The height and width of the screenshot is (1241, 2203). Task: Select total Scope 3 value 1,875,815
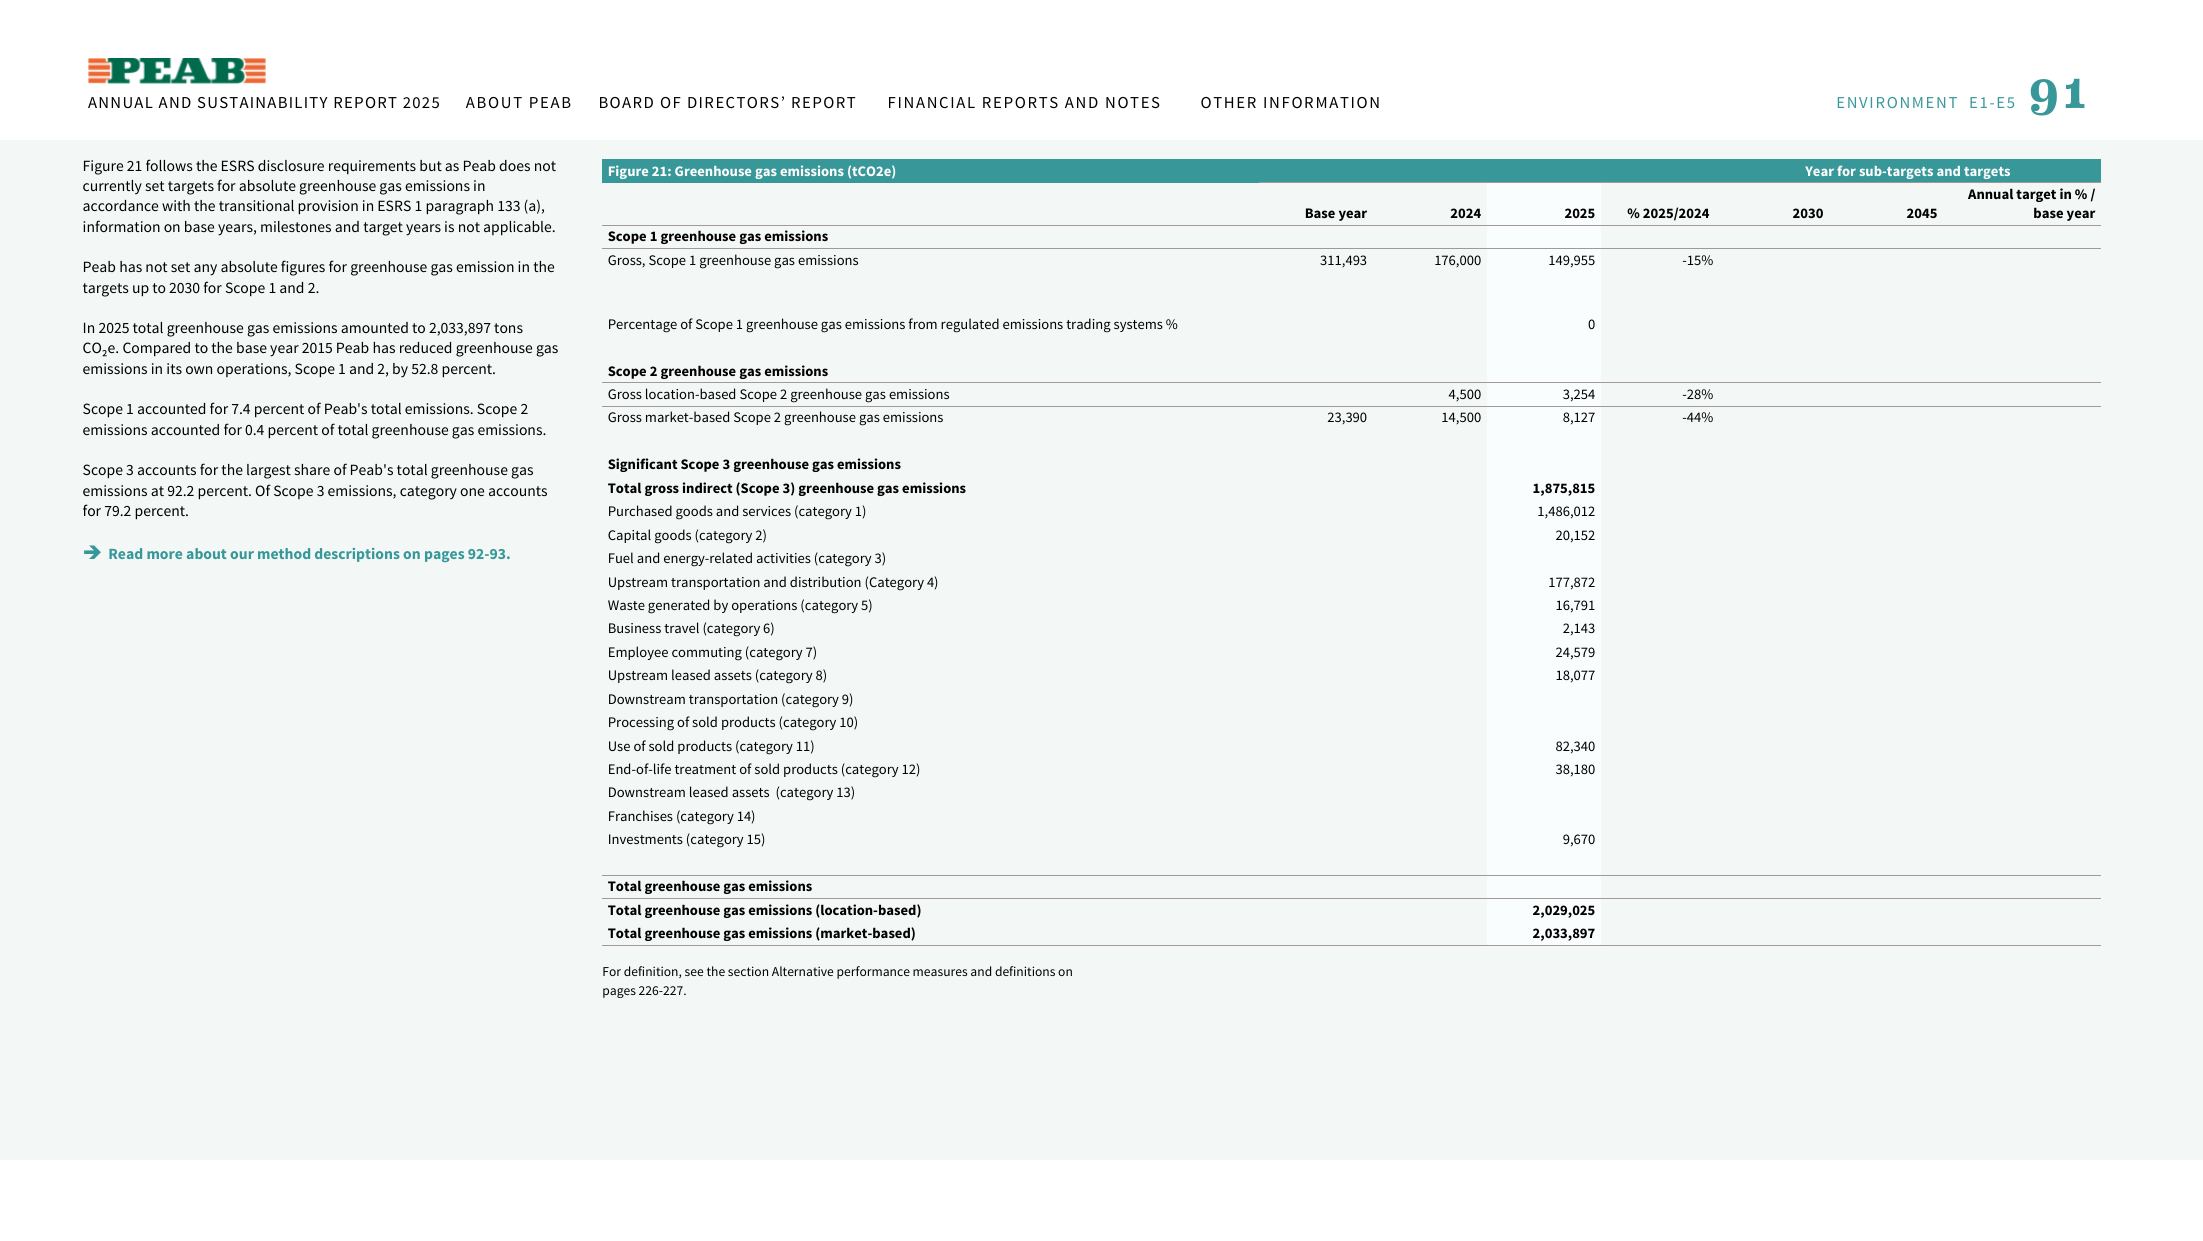pyautogui.click(x=1563, y=488)
